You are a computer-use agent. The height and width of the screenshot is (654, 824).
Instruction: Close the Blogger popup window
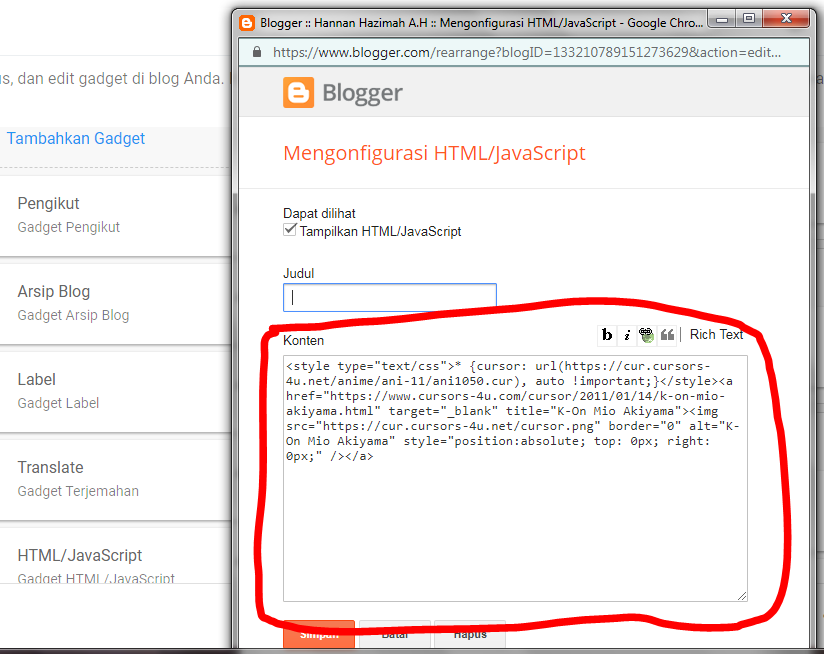tap(786, 19)
